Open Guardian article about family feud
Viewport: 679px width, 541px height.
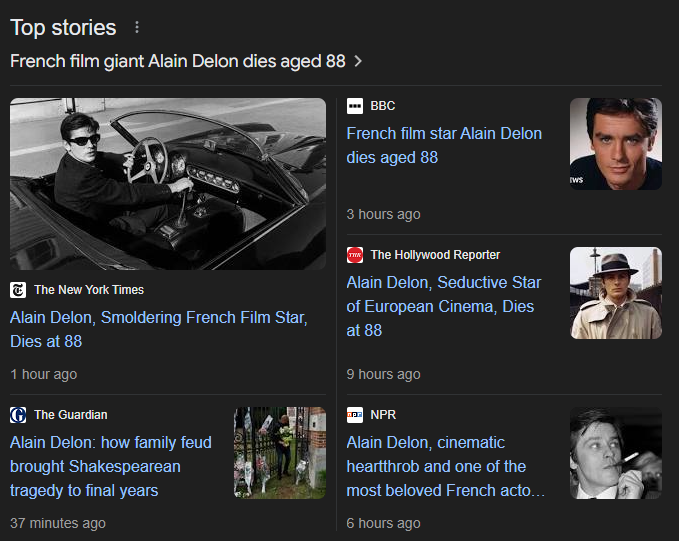(x=110, y=466)
